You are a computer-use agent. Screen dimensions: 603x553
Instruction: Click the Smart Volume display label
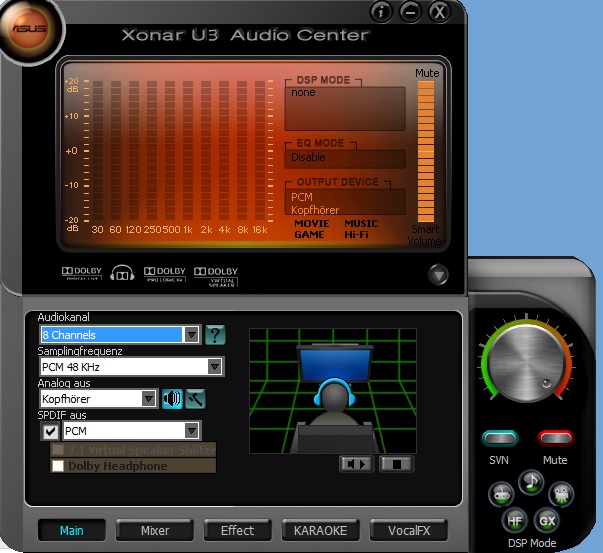[424, 235]
